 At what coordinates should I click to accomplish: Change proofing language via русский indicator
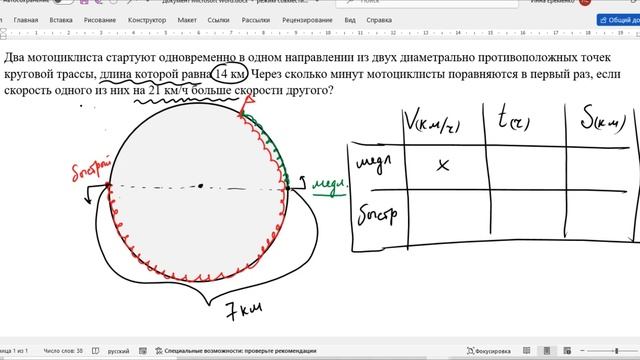click(118, 351)
